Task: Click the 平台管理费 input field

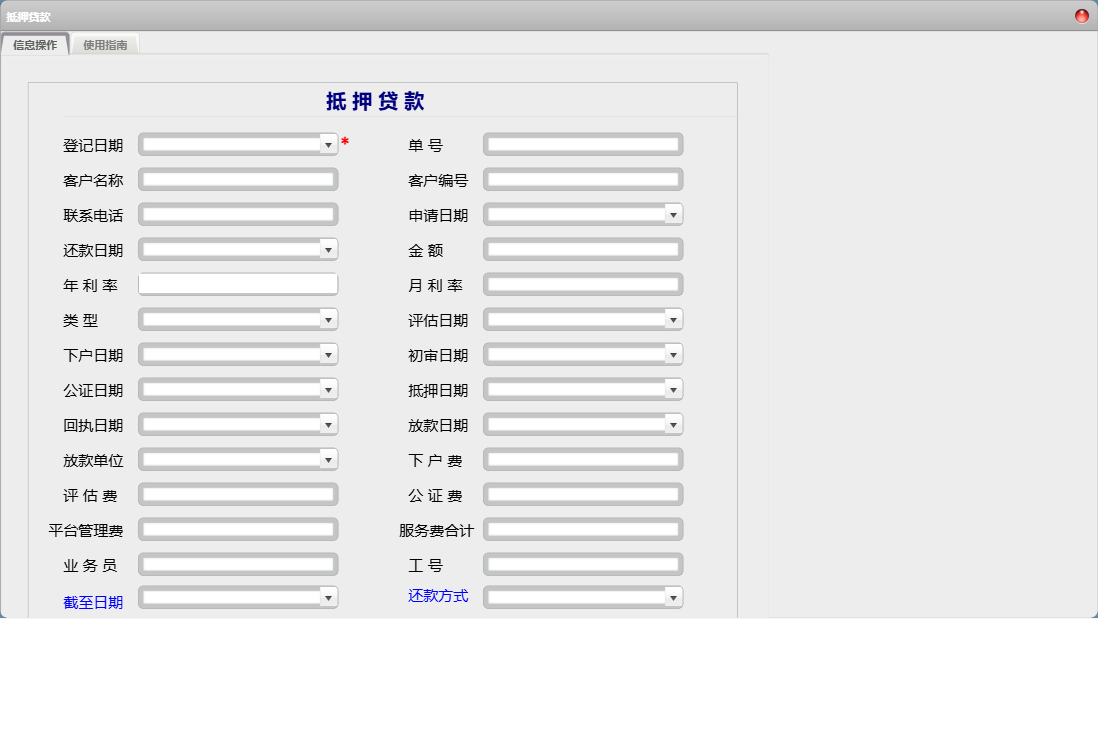Action: coord(238,530)
